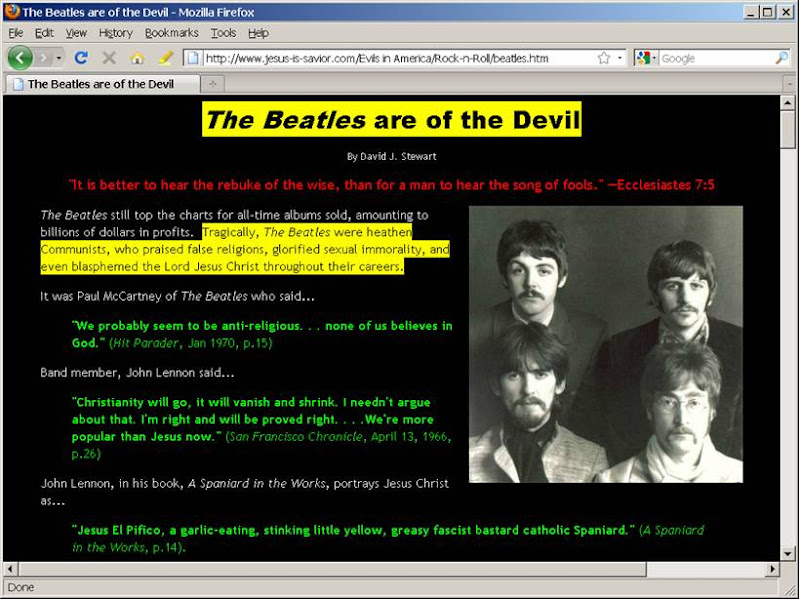Viewport: 800px width, 600px height.
Task: Select the yellow highlighter toolbar icon
Action: (165, 58)
